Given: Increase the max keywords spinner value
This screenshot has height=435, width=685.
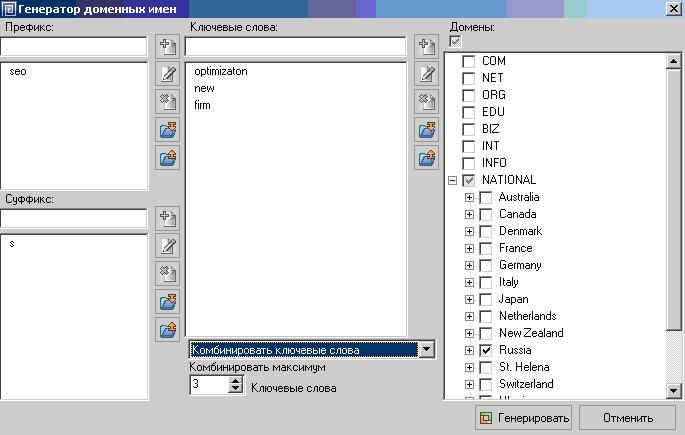Looking at the screenshot, I should [x=236, y=380].
